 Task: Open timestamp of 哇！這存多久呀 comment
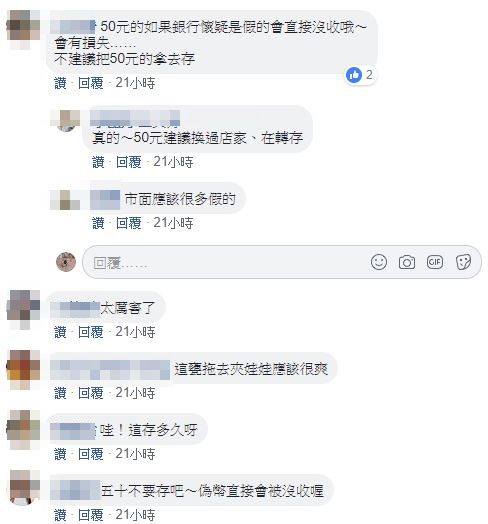click(x=135, y=454)
